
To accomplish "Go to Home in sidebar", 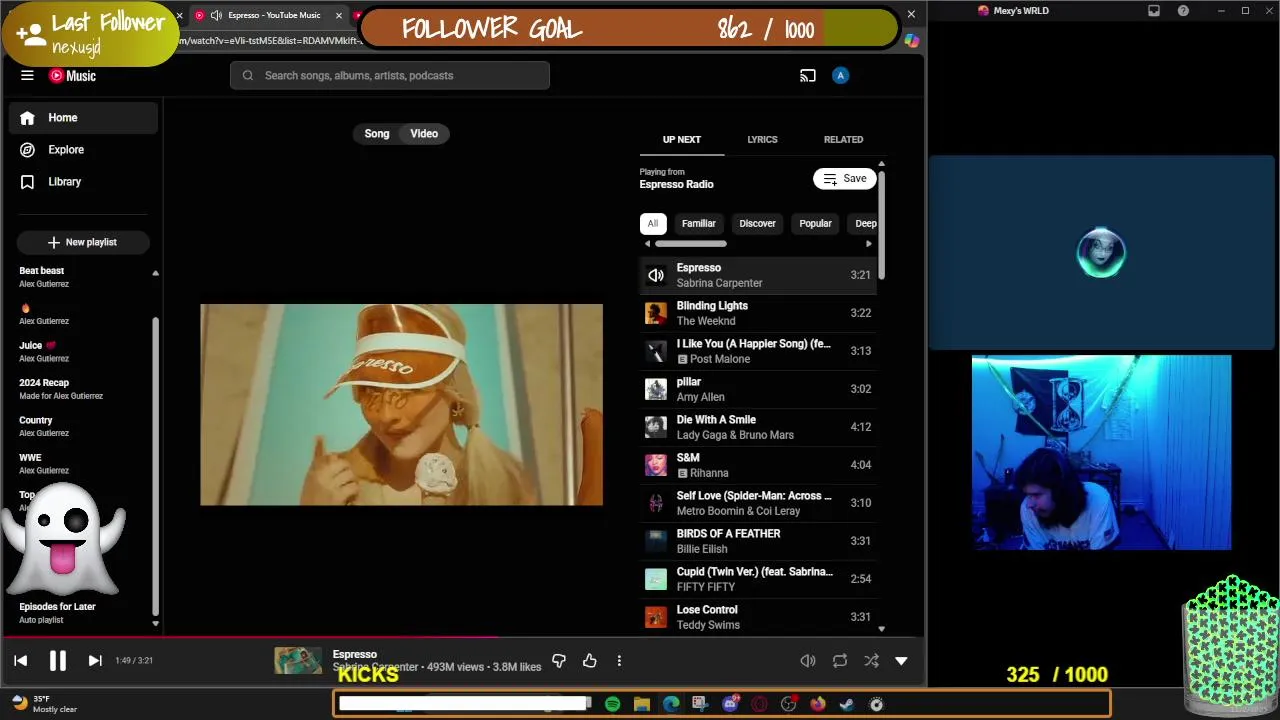I will [x=84, y=118].
